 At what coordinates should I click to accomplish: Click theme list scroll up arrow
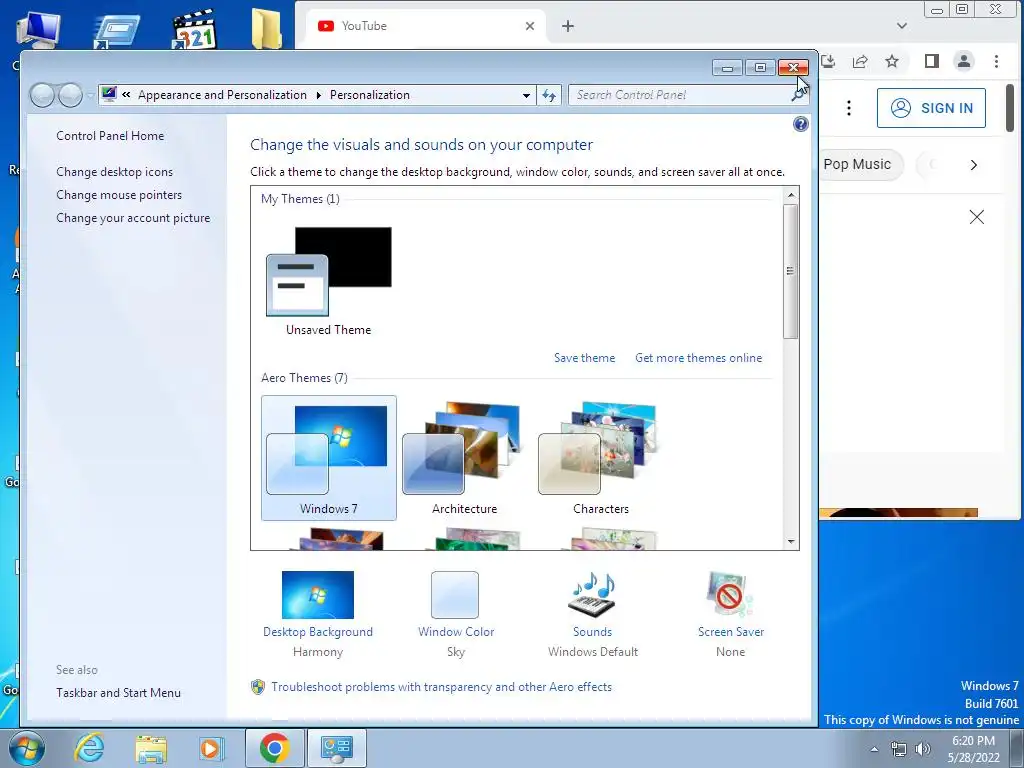click(x=791, y=195)
